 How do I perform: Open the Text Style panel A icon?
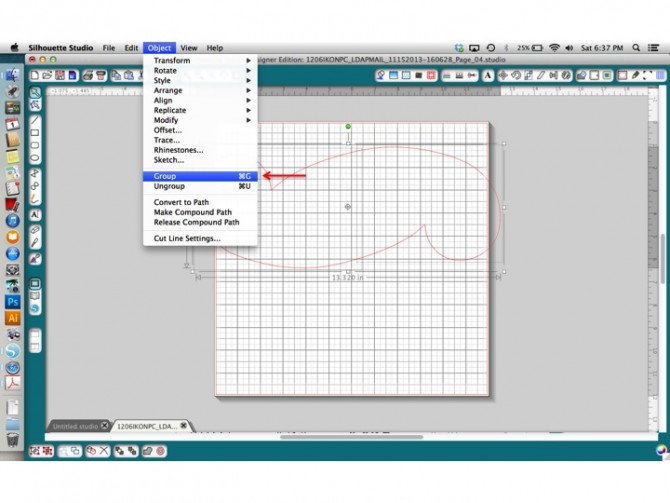pos(488,76)
